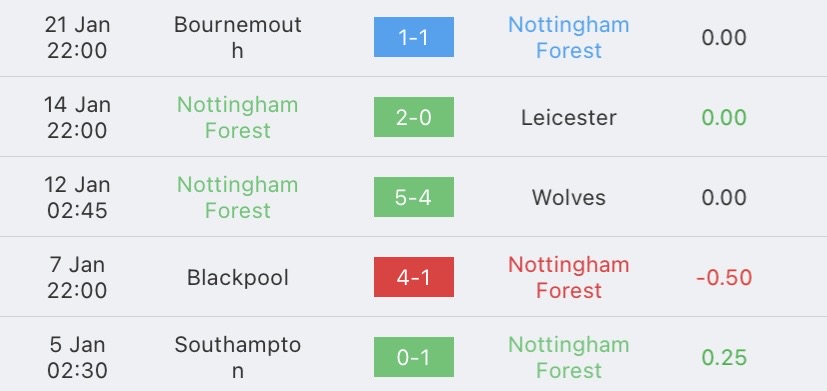Select the 21 Jan 22:00 match date

pyautogui.click(x=77, y=37)
